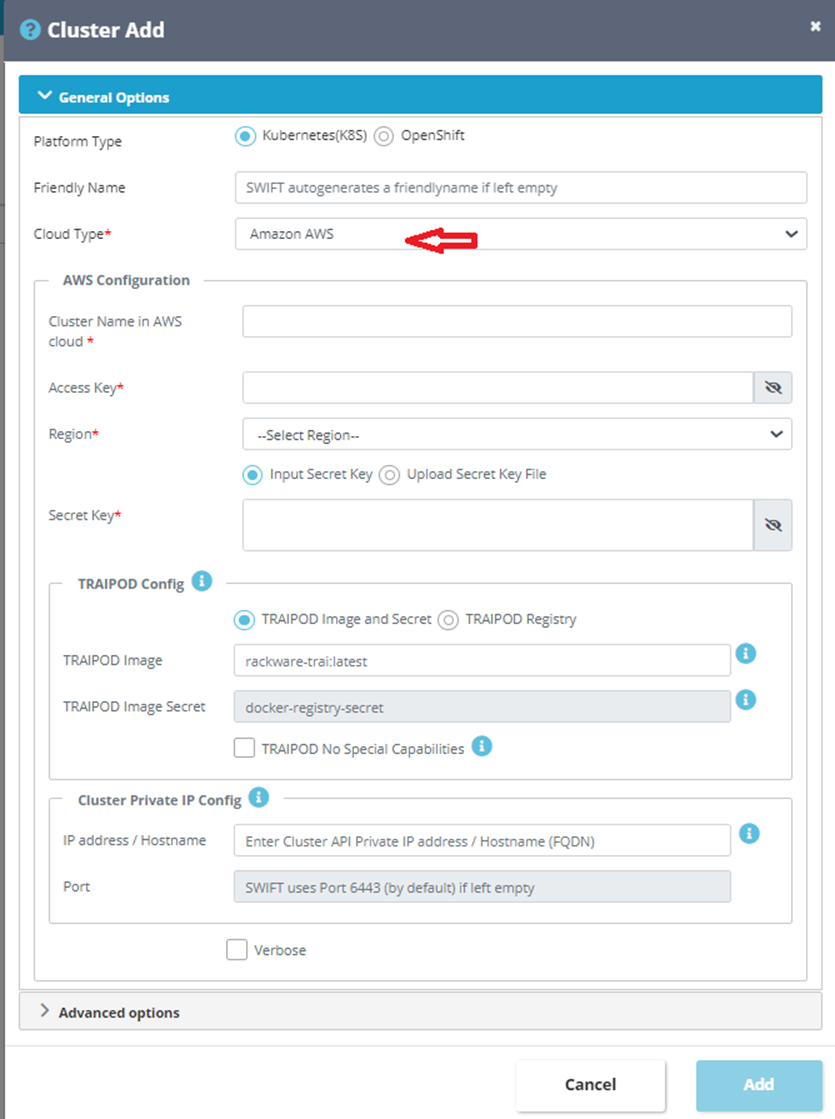The image size is (835, 1119).
Task: Open the Cloud Type dropdown
Action: (x=521, y=234)
